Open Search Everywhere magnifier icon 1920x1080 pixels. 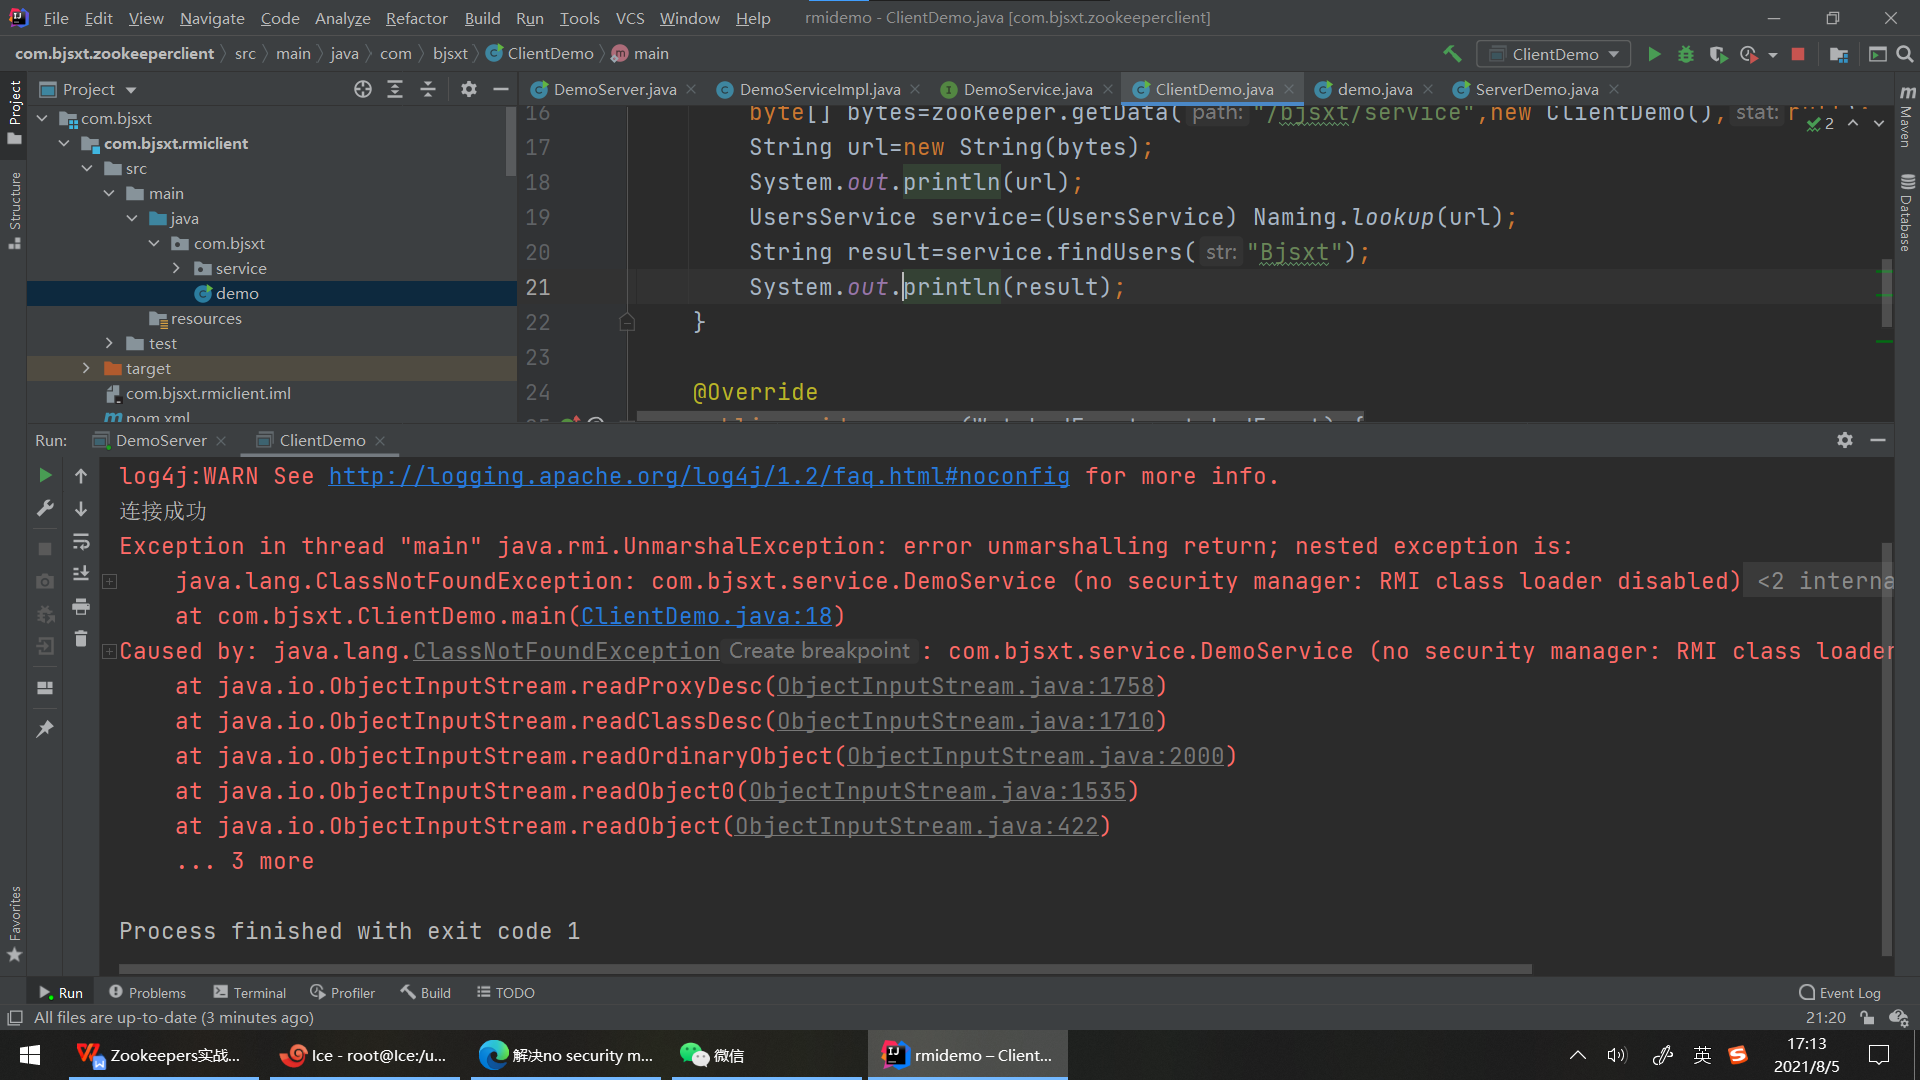coord(1905,54)
